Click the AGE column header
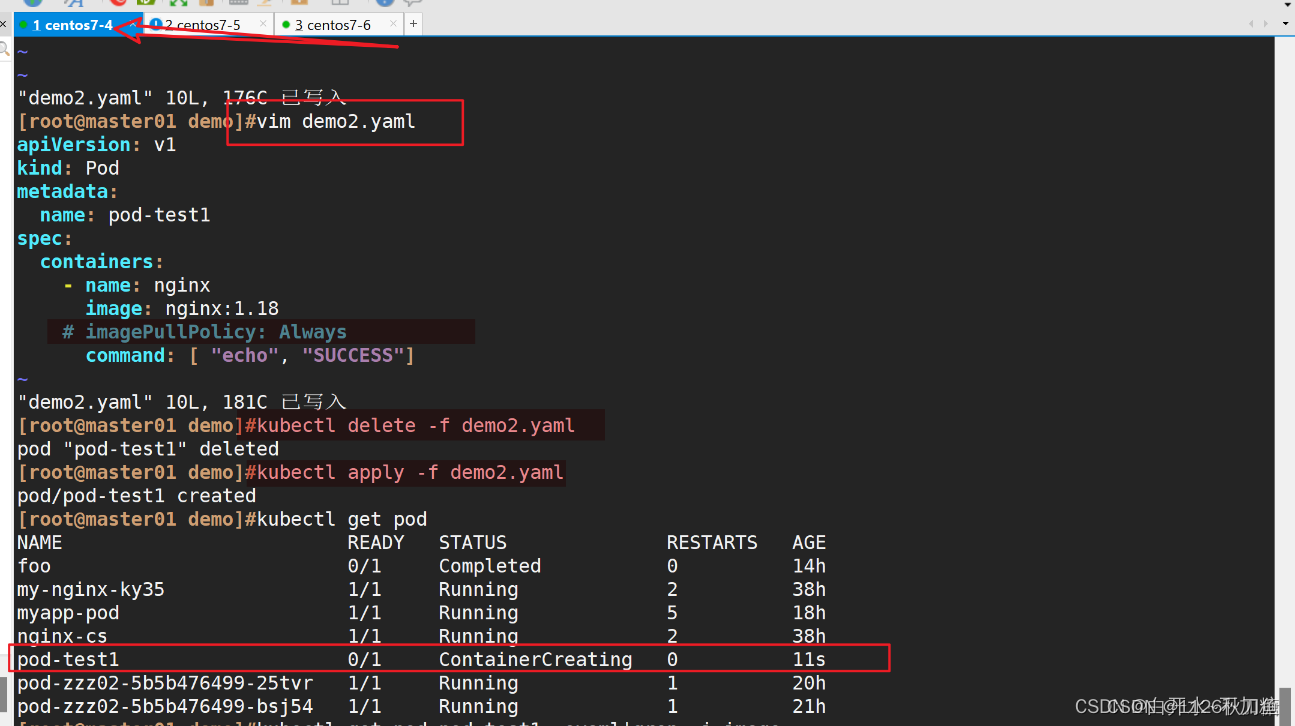This screenshot has height=726, width=1295. (x=810, y=542)
